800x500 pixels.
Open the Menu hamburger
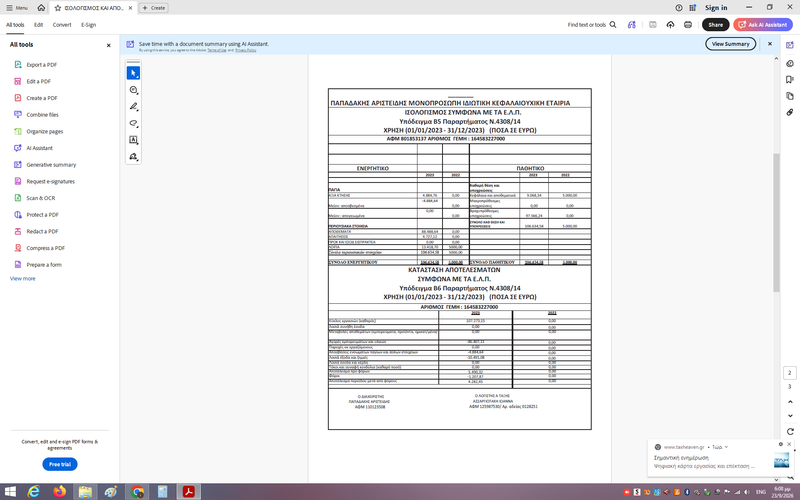[x=17, y=8]
